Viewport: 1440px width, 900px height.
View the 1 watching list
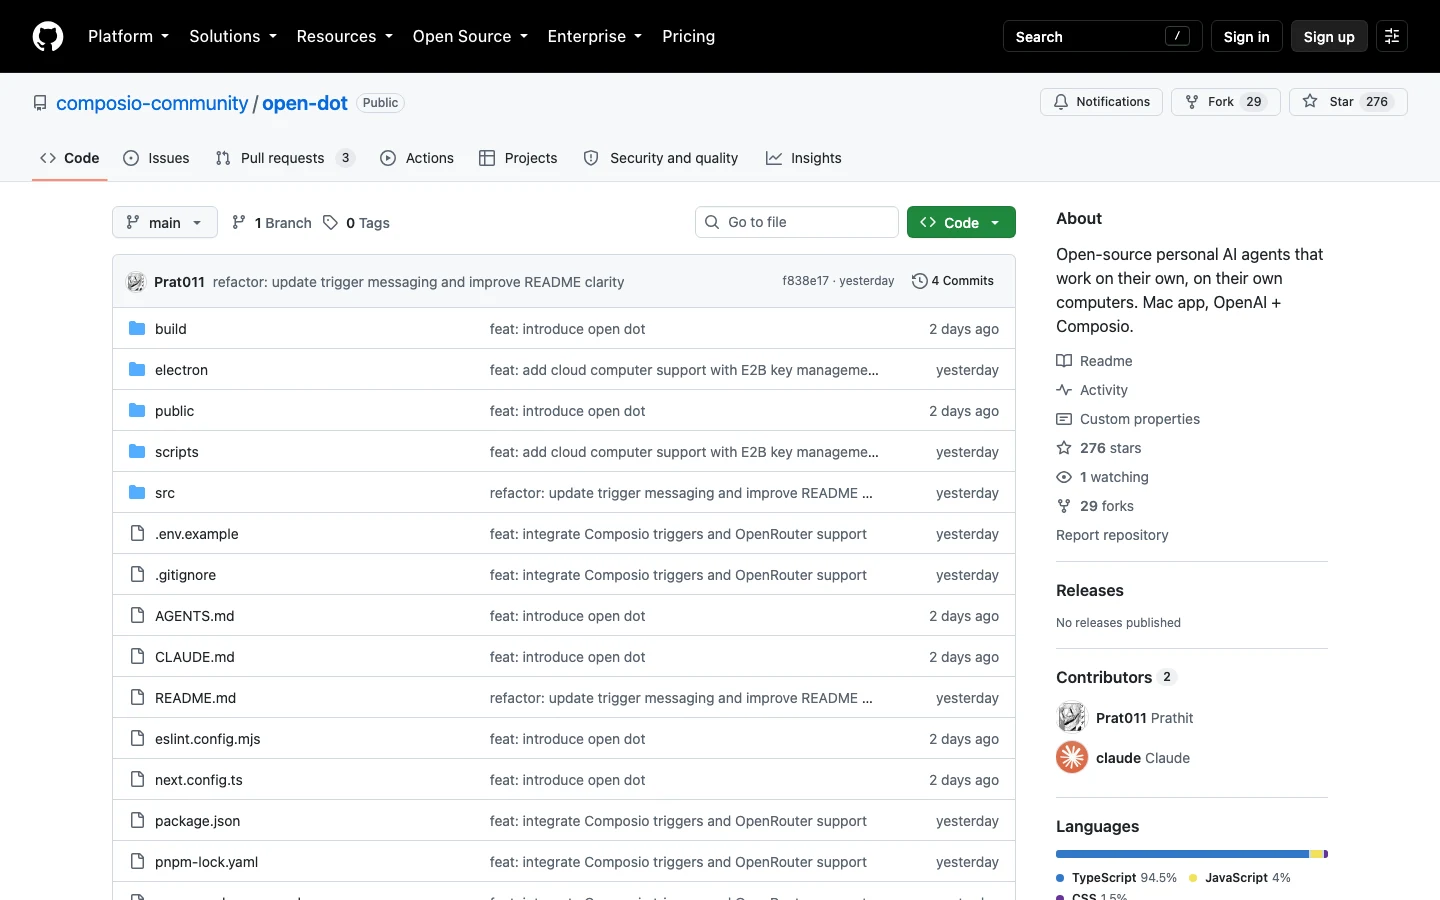[1103, 477]
